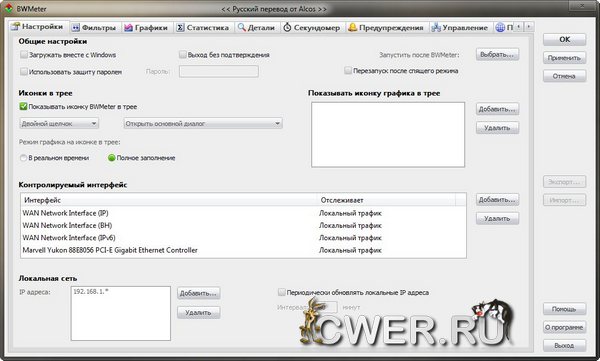Open the Предупреждения tab
This screenshot has width=600, height=361.
coord(386,28)
